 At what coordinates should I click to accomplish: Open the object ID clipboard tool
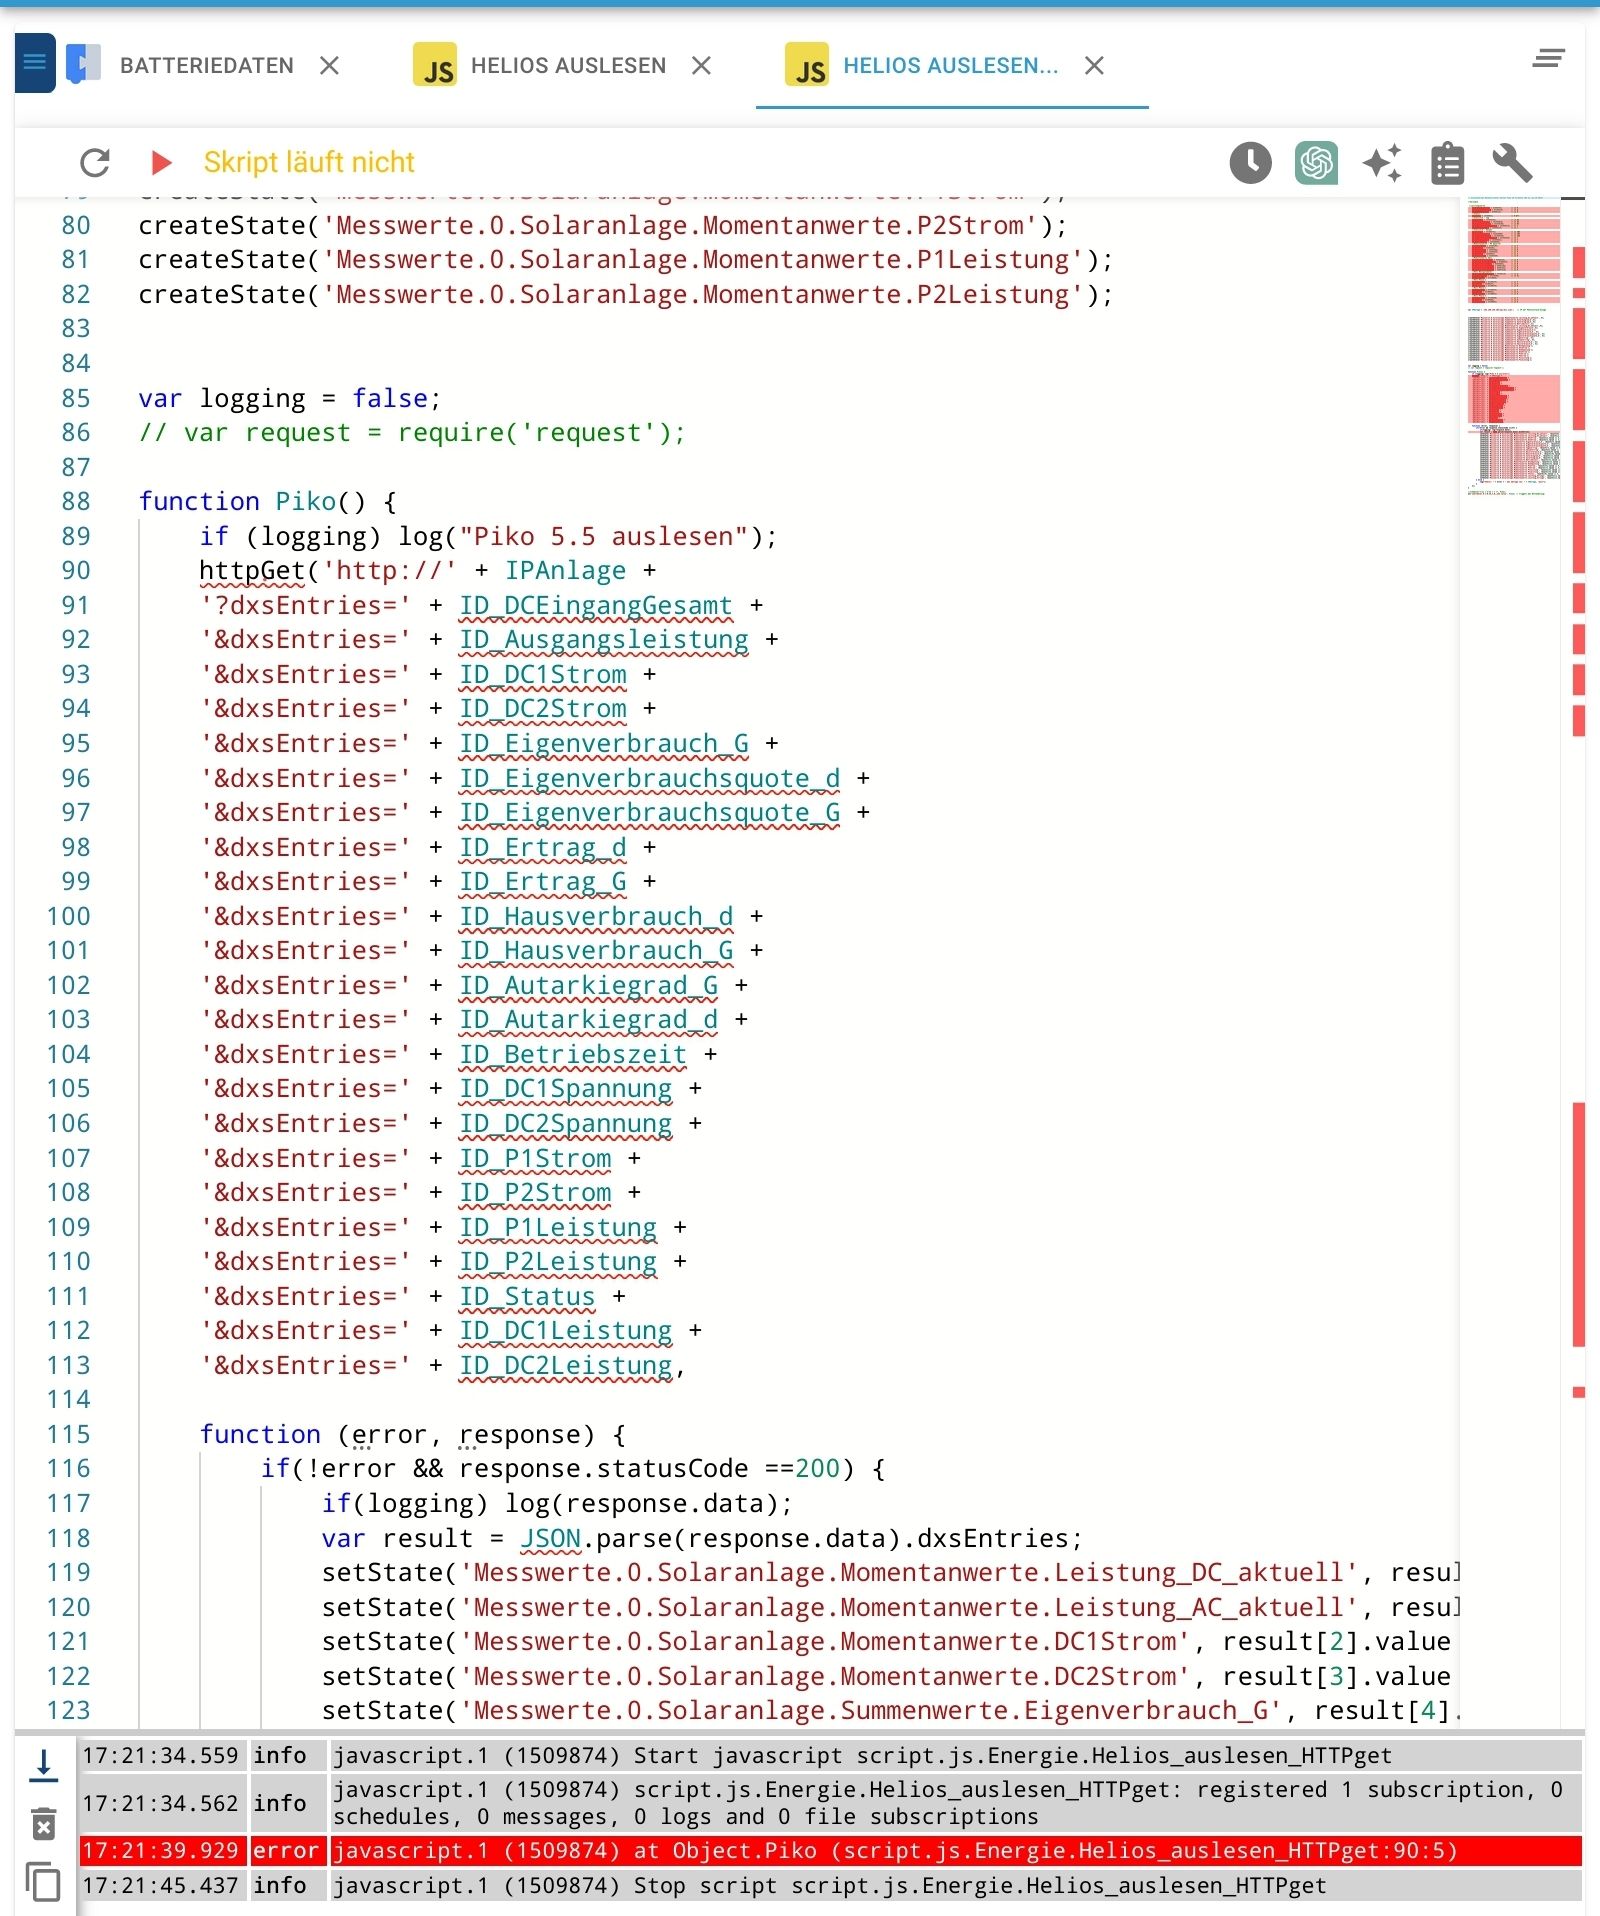pos(1447,163)
